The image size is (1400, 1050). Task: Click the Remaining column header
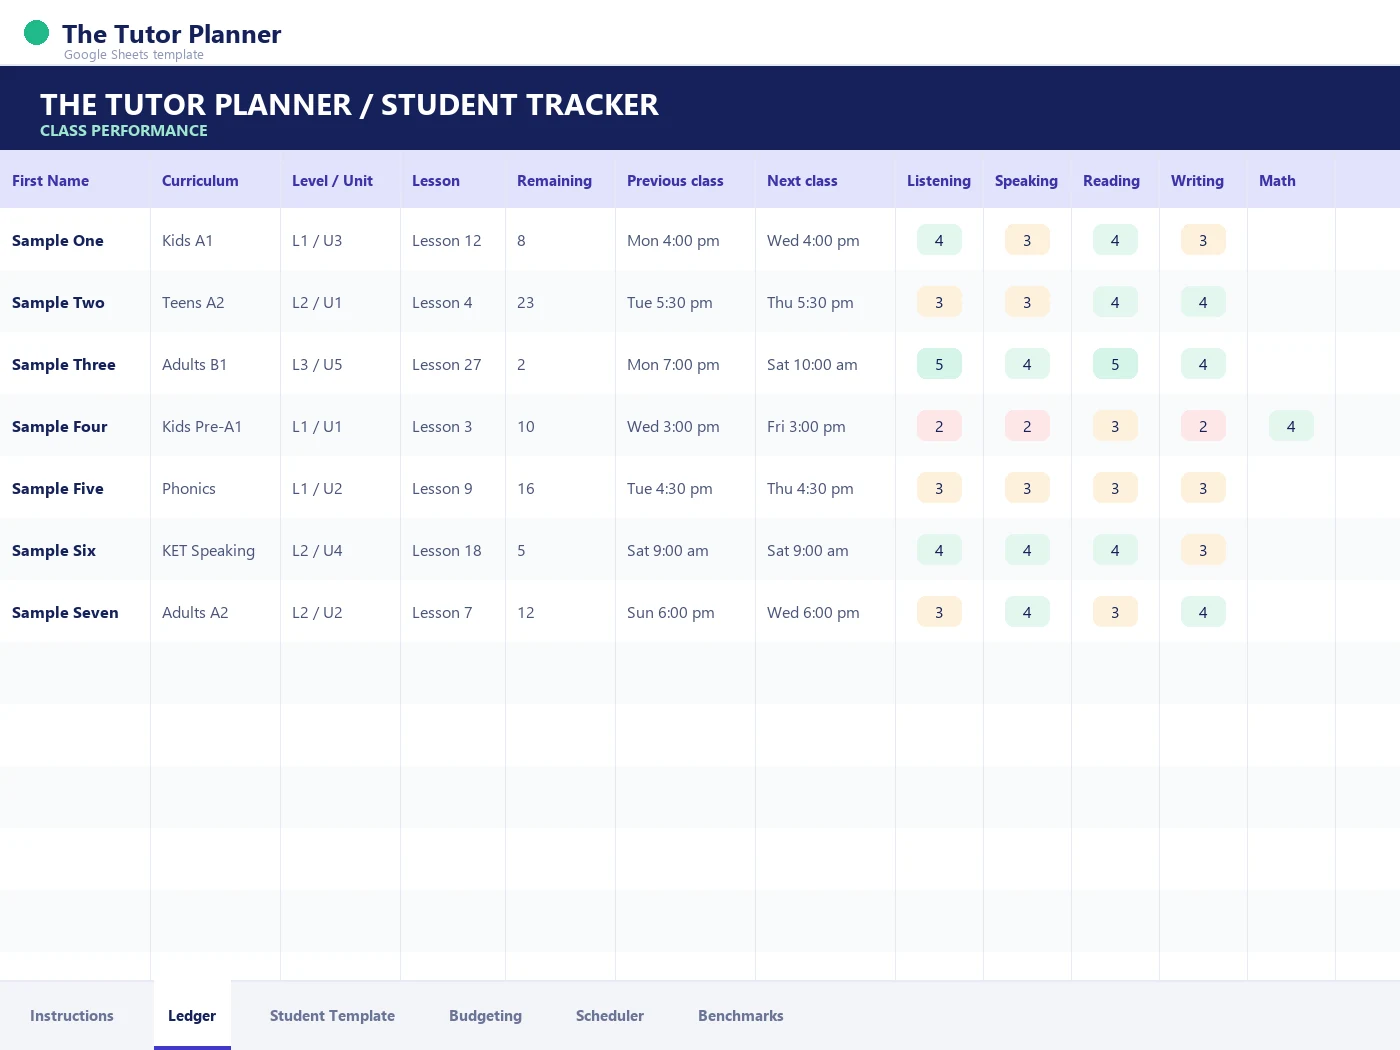point(560,180)
